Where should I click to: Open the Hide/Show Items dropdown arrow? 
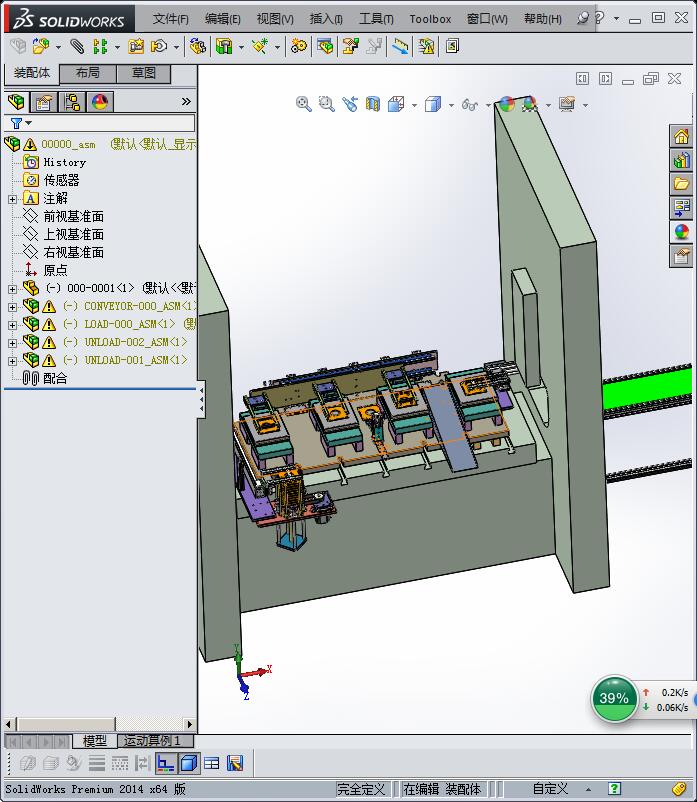pyautogui.click(x=488, y=105)
